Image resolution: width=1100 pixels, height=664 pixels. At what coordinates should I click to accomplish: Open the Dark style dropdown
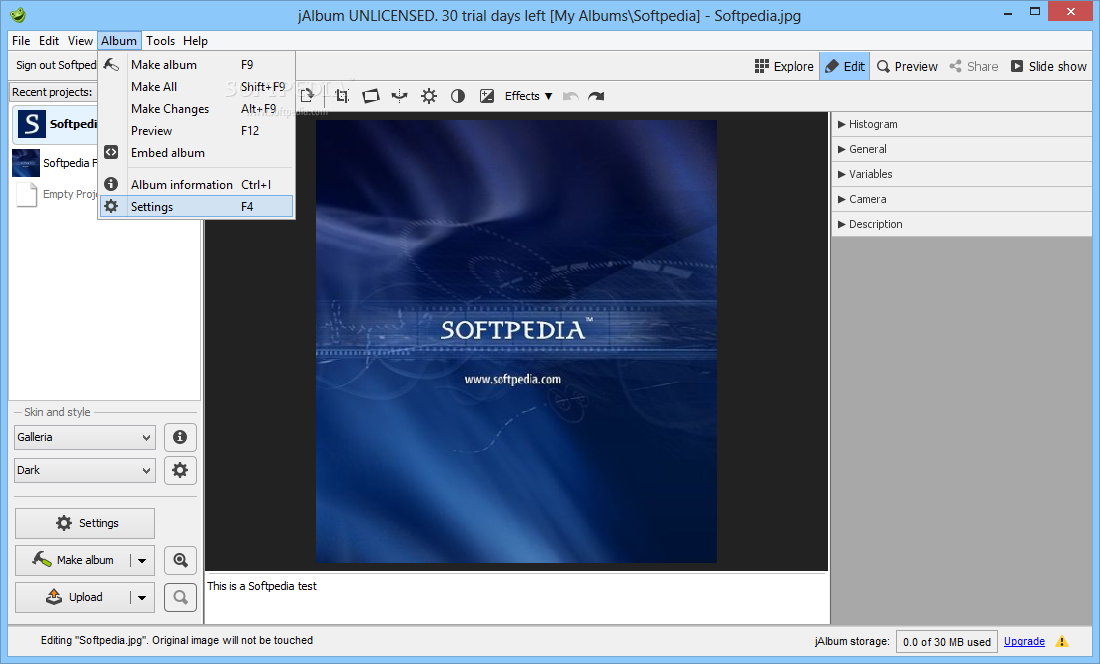coord(84,470)
